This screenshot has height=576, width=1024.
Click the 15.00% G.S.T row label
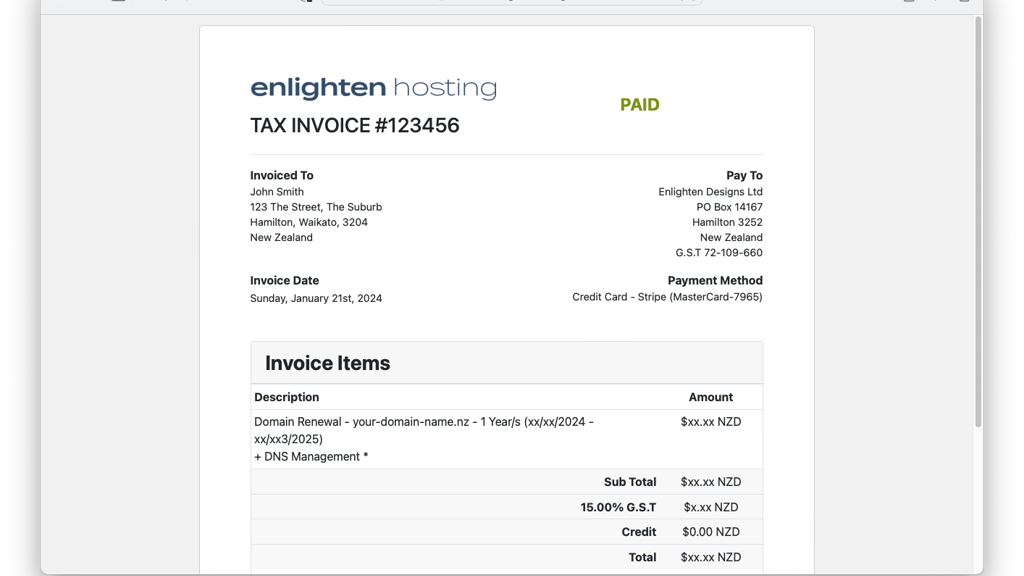618,507
